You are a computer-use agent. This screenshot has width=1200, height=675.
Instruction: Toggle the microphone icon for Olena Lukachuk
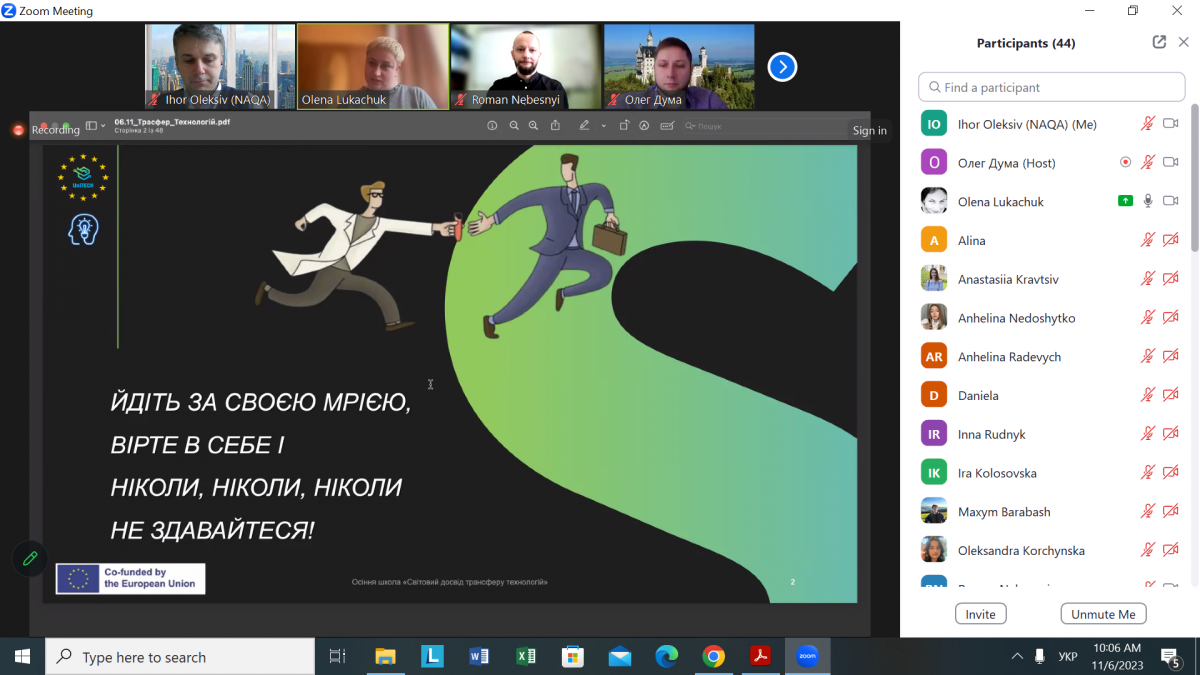[x=1148, y=201]
